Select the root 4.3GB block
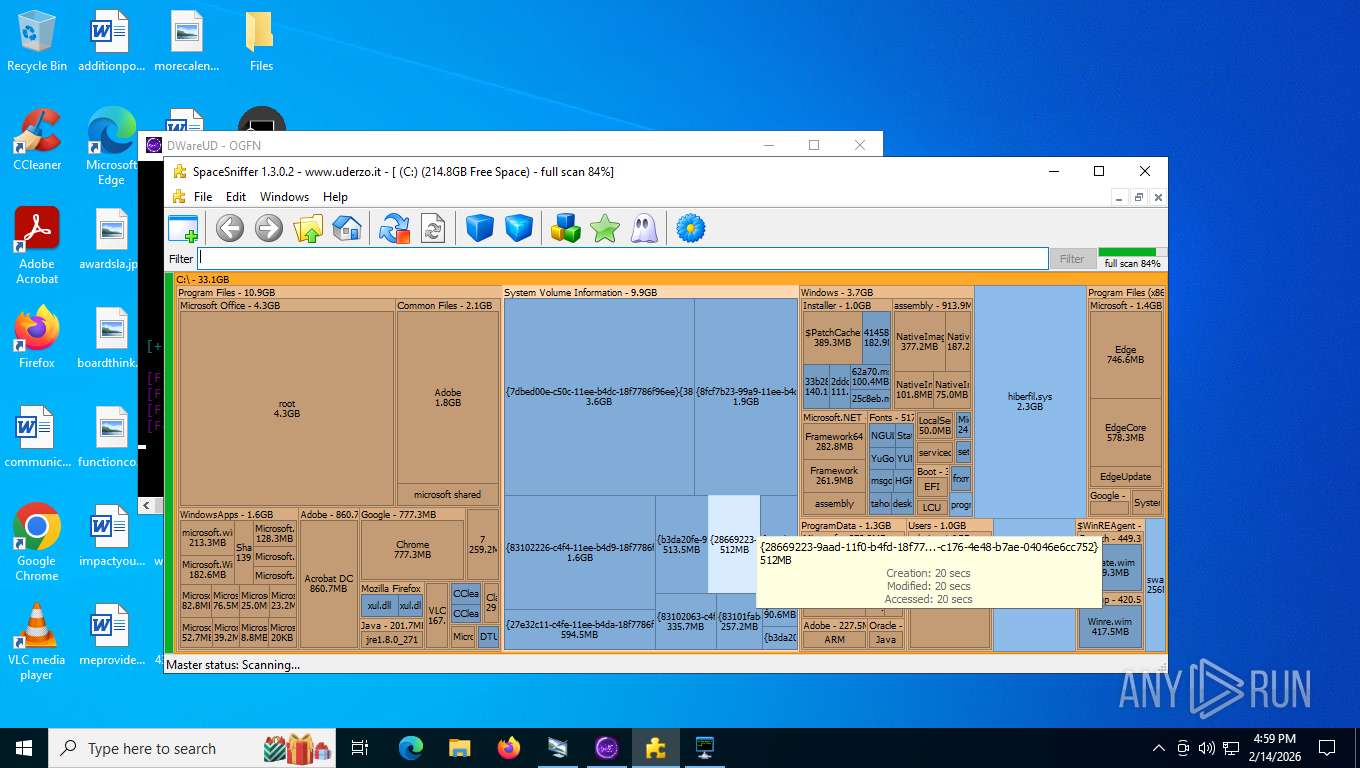The height and width of the screenshot is (768, 1360). 287,408
